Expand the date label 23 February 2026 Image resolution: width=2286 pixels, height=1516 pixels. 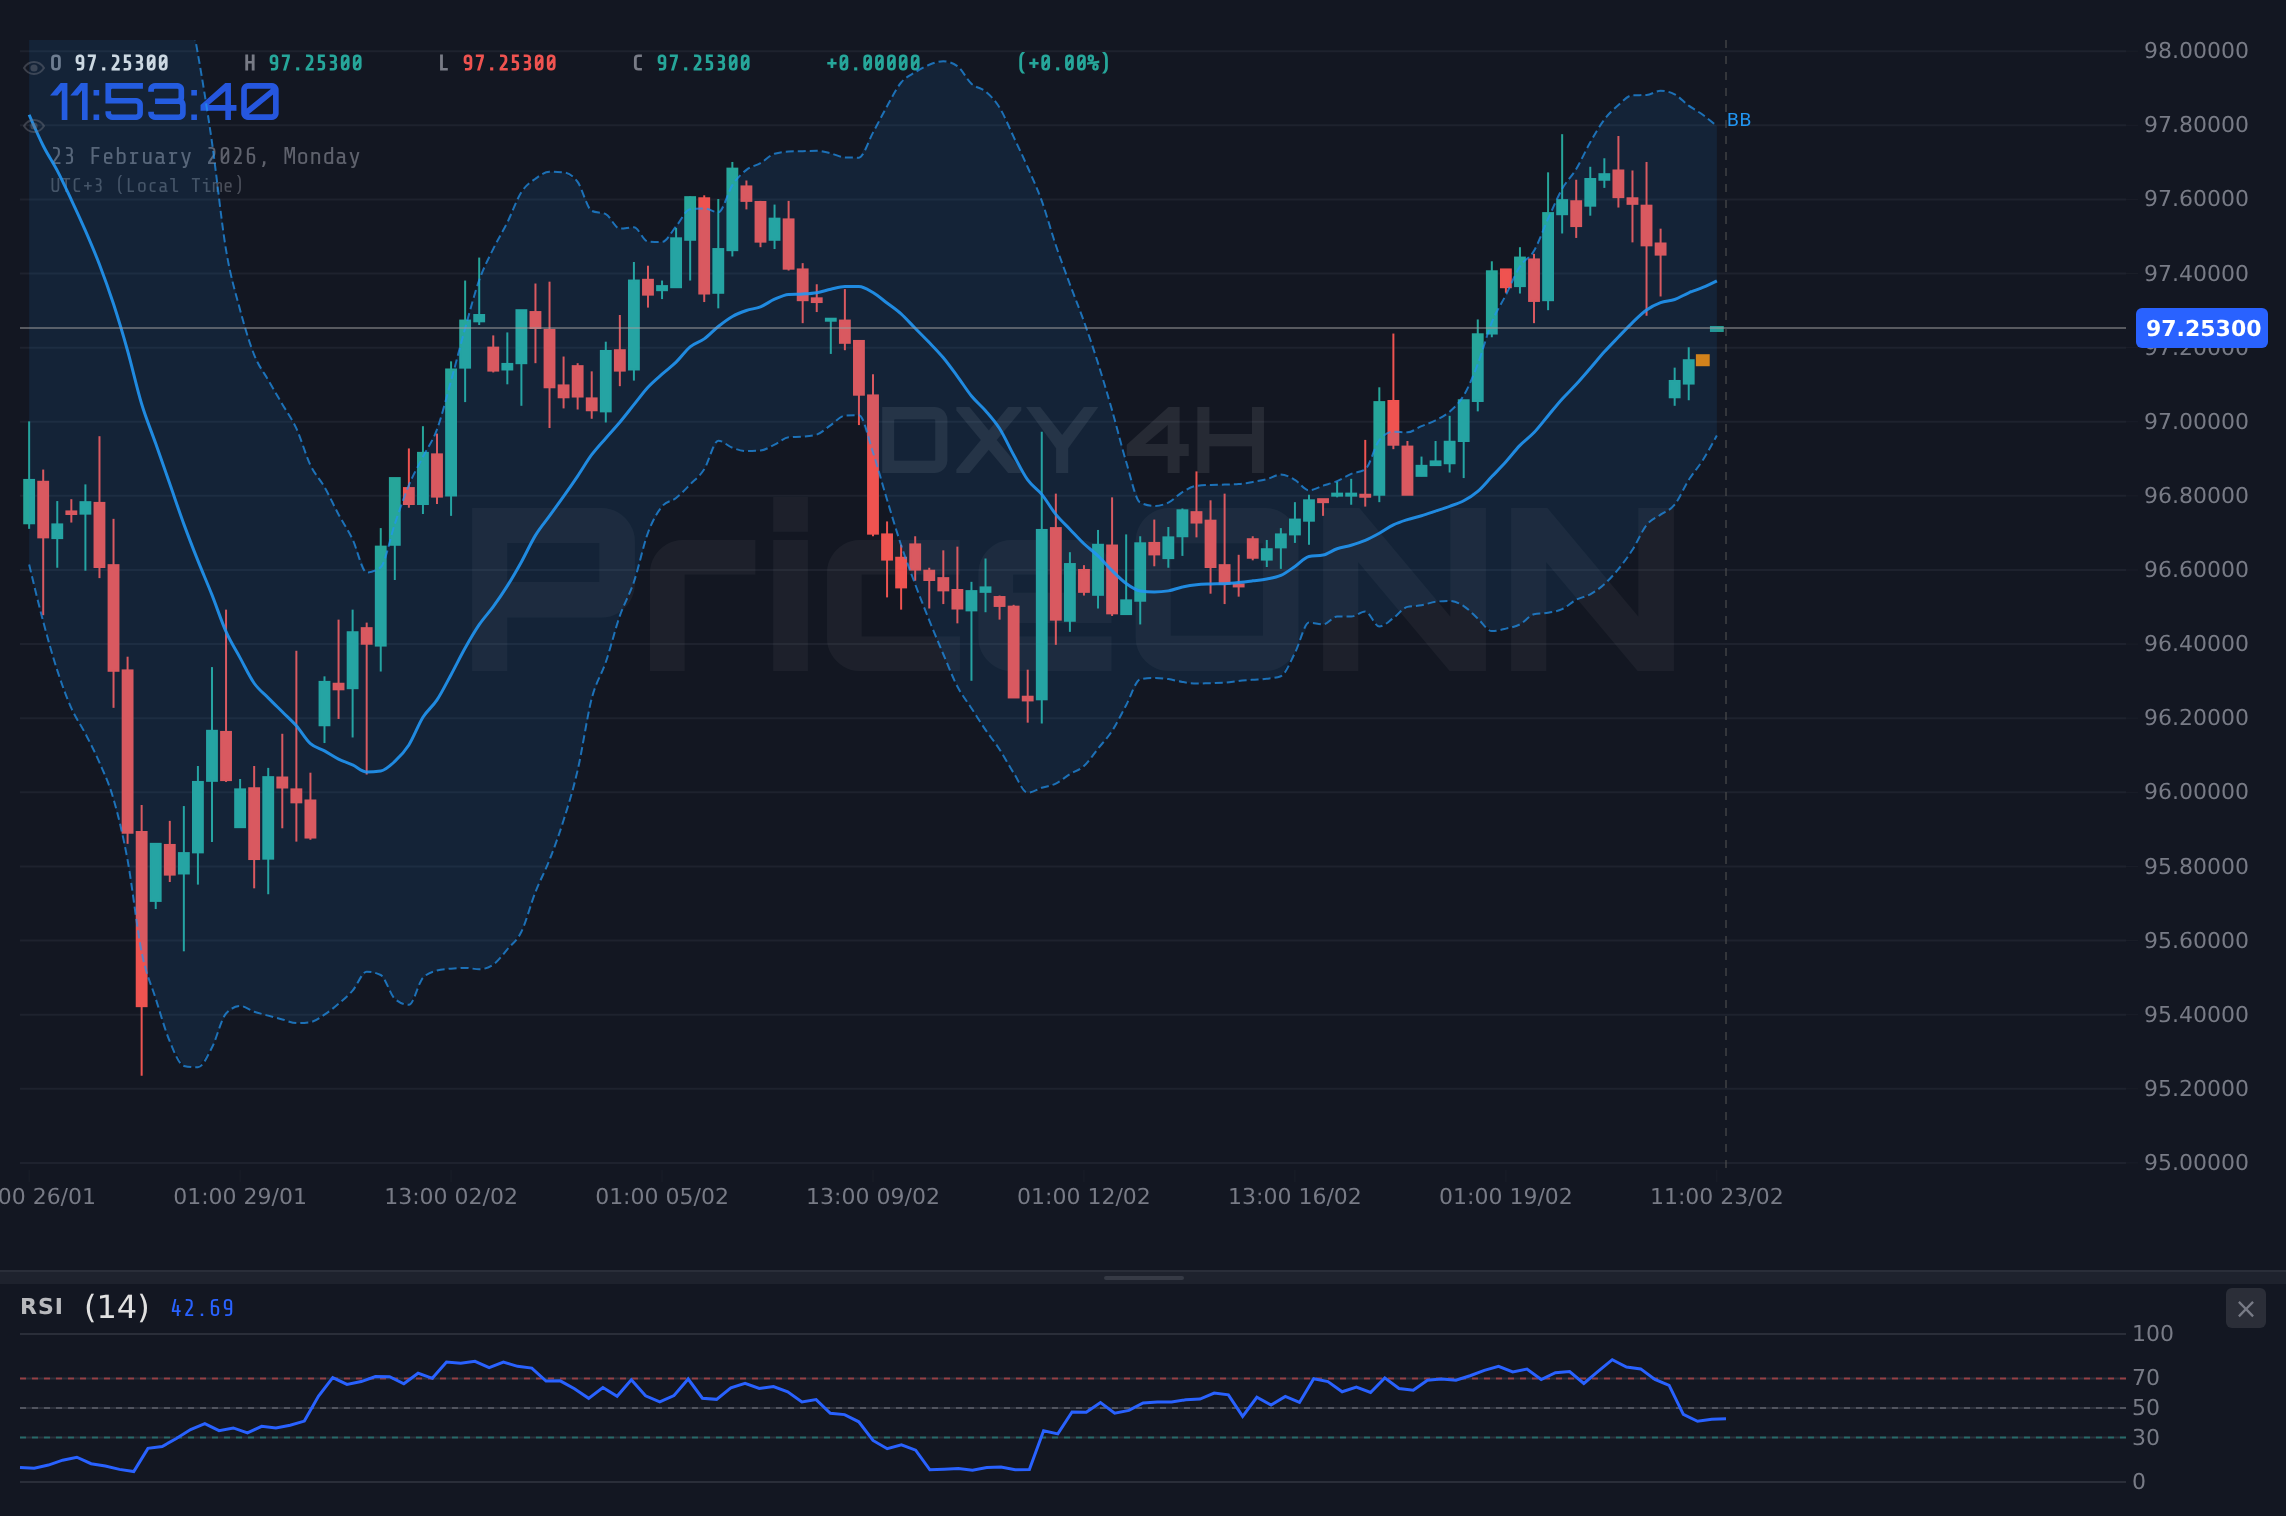(205, 156)
